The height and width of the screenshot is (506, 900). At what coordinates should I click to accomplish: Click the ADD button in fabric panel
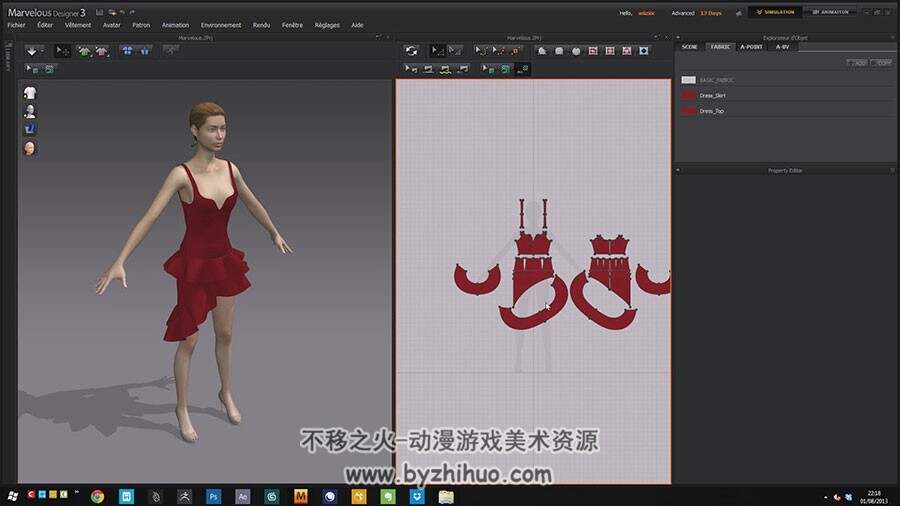point(857,63)
